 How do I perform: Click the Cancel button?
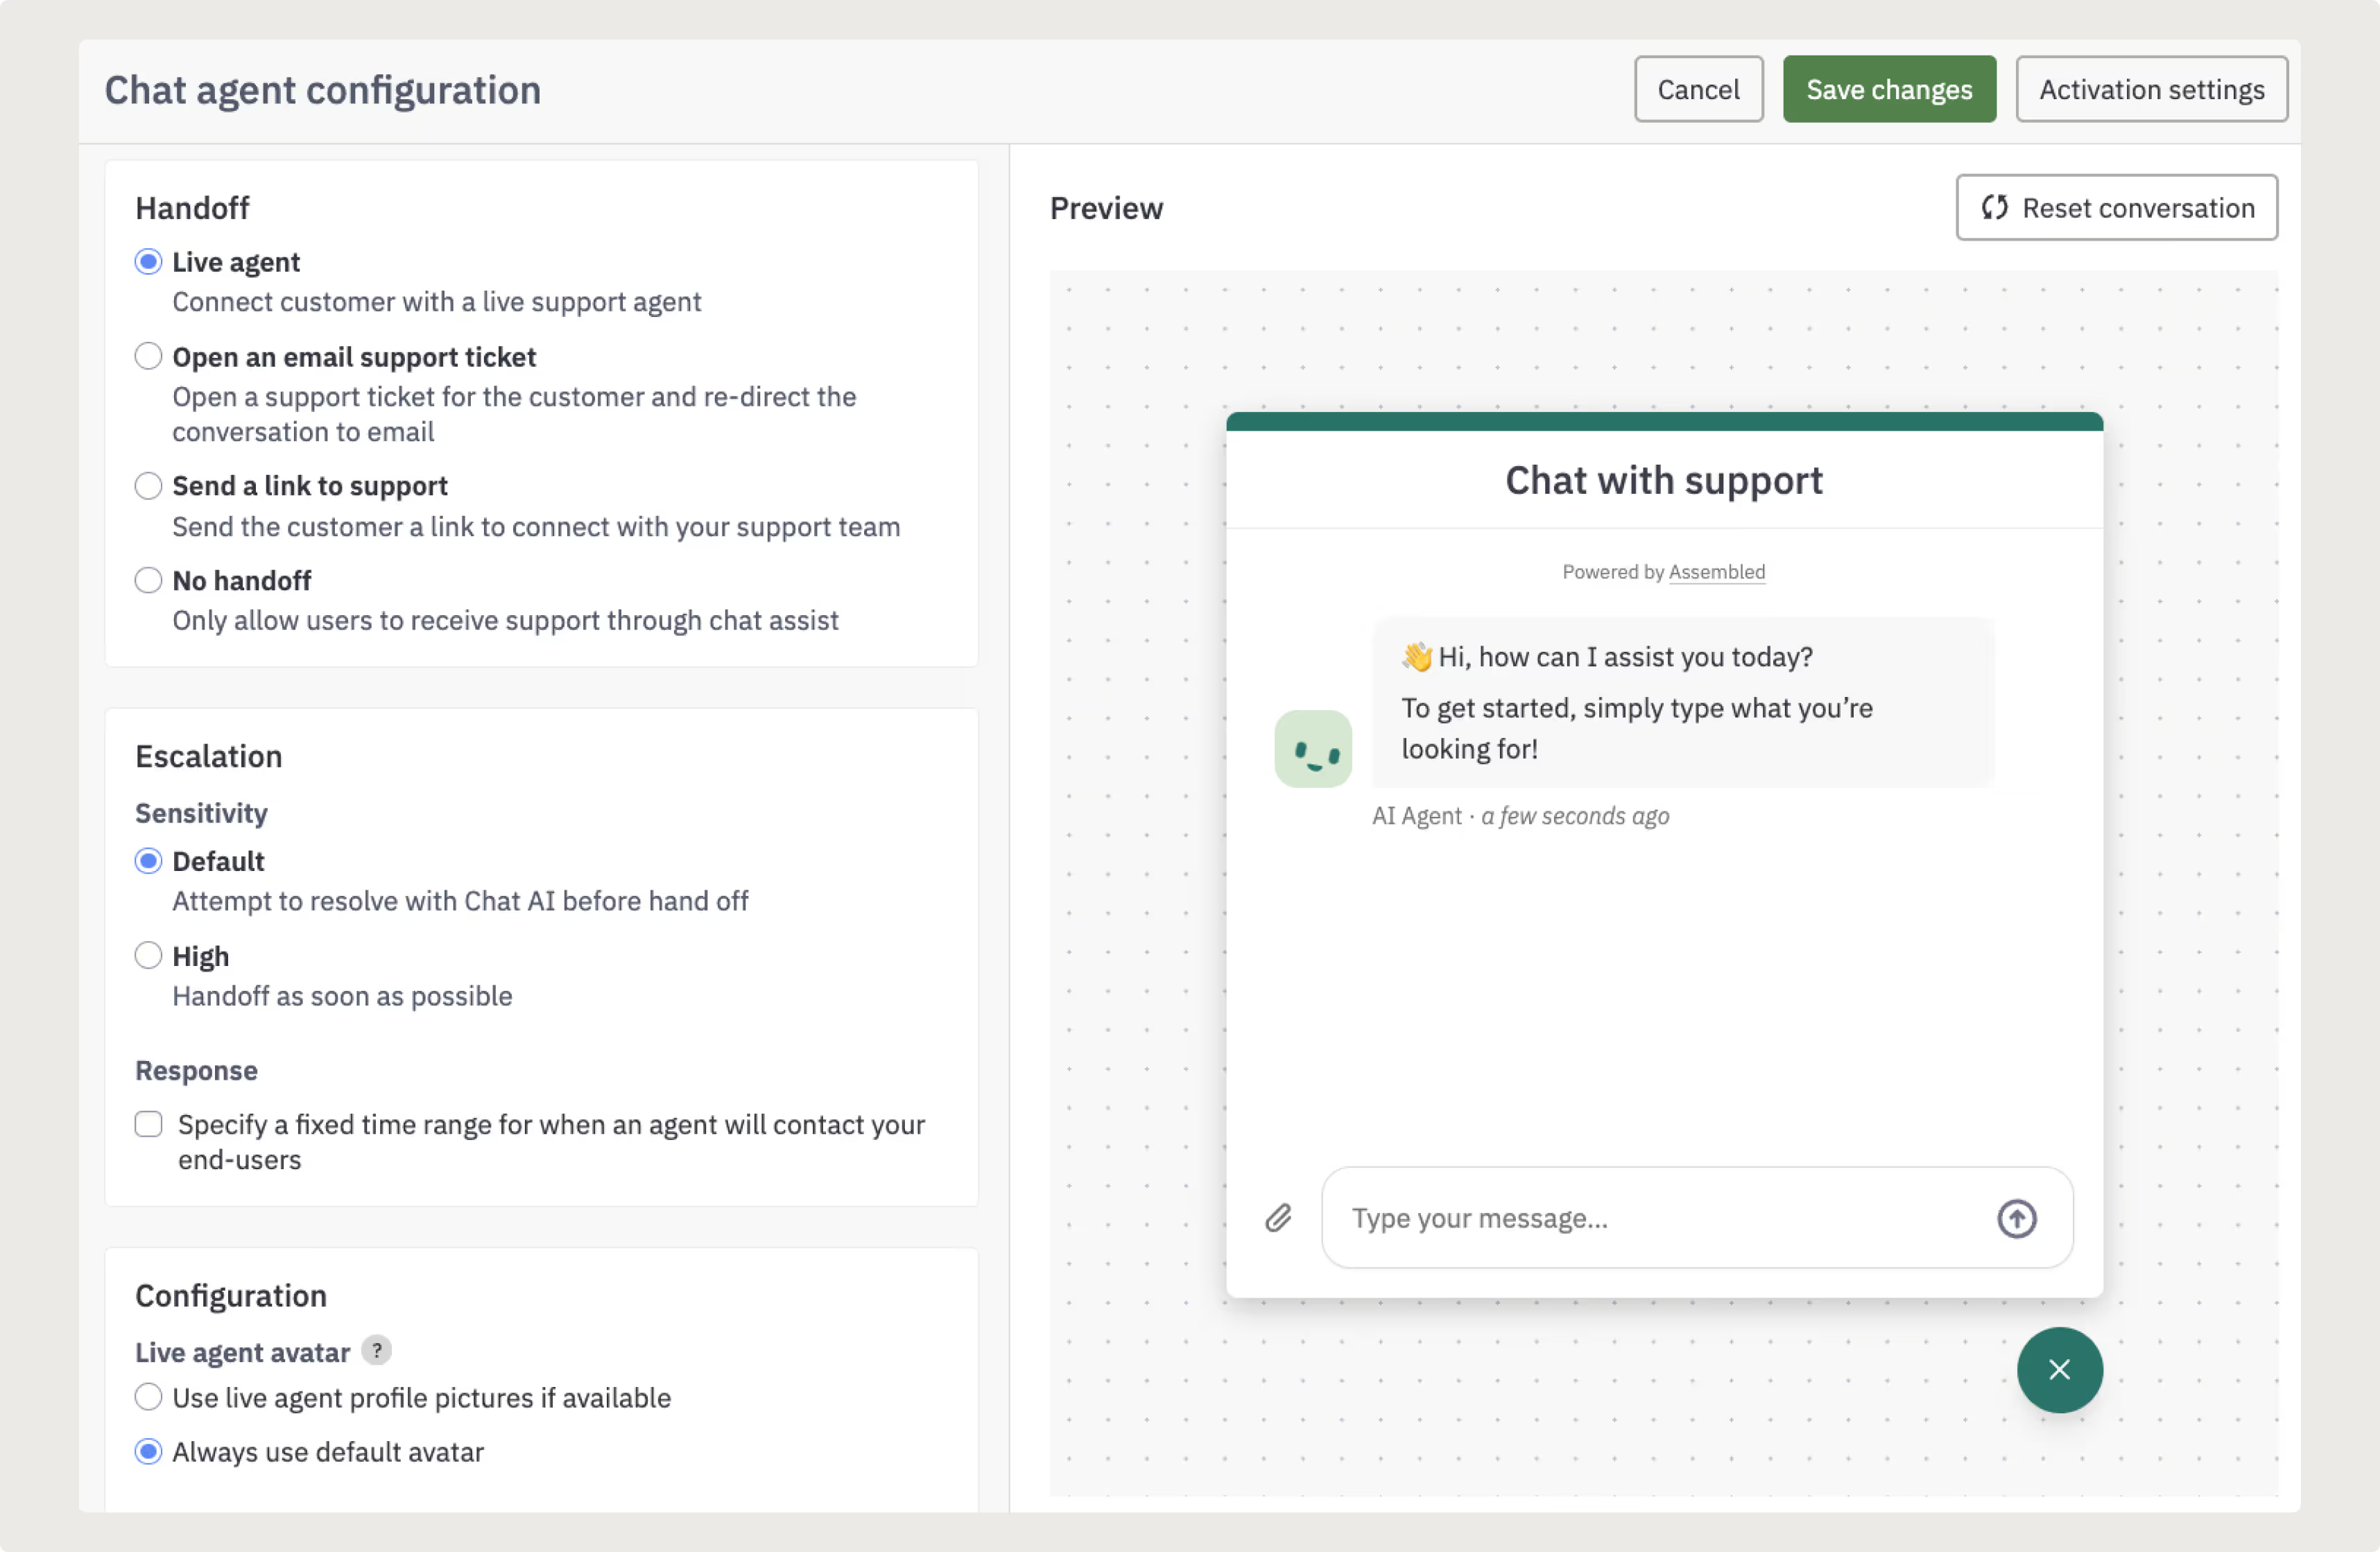click(1698, 90)
